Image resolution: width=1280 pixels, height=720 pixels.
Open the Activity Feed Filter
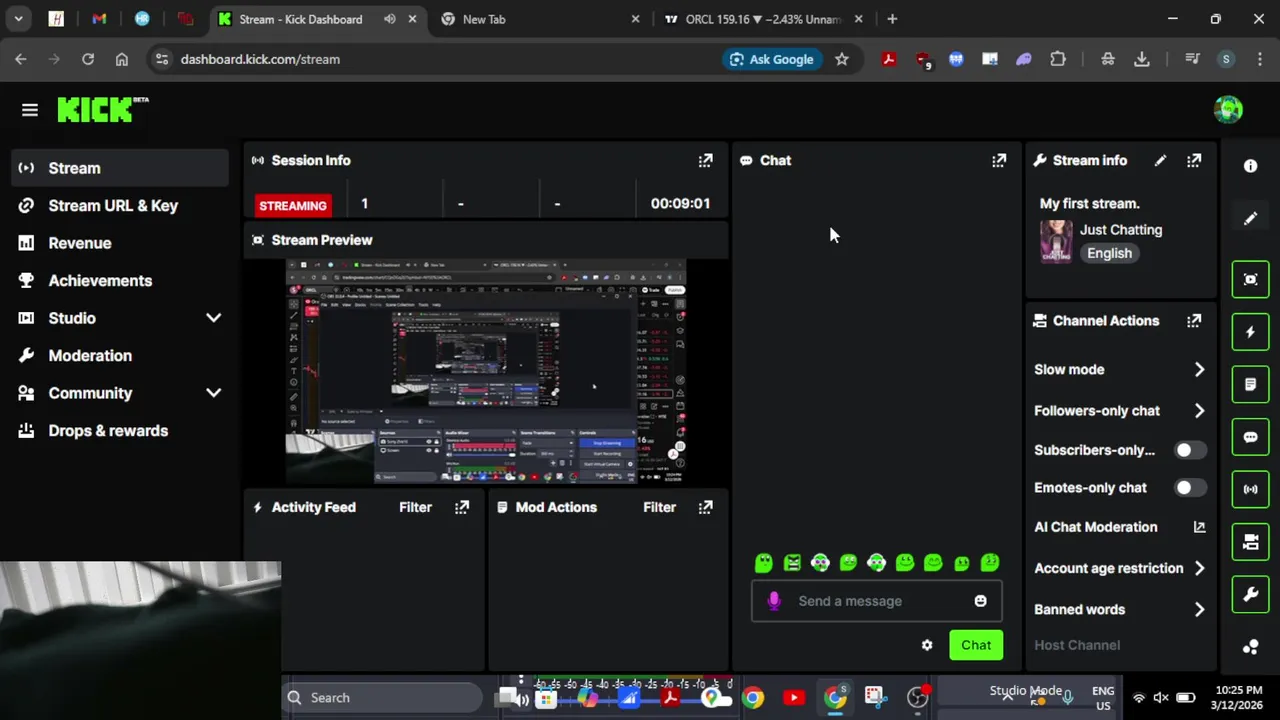[415, 507]
